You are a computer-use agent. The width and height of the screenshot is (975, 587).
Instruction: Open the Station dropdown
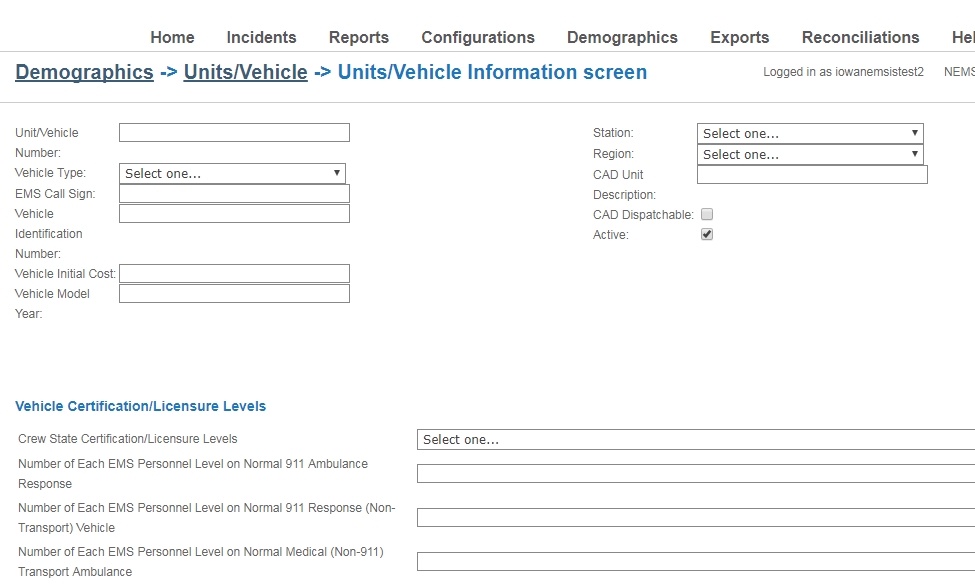pos(810,133)
